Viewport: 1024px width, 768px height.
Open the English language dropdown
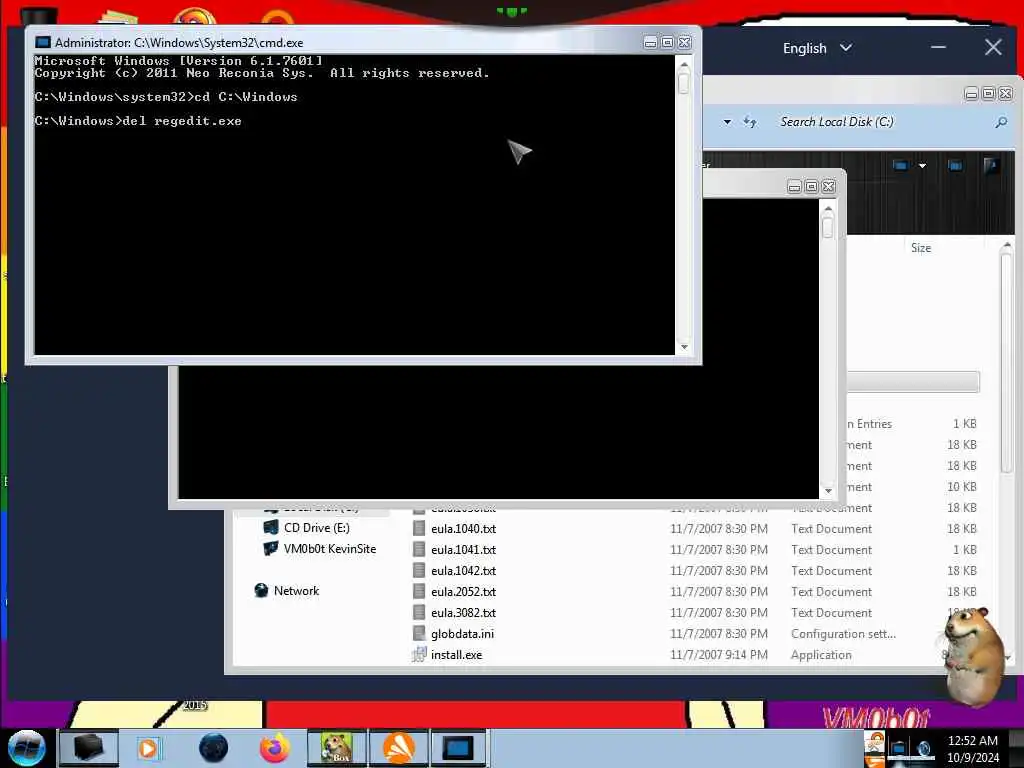pos(816,48)
